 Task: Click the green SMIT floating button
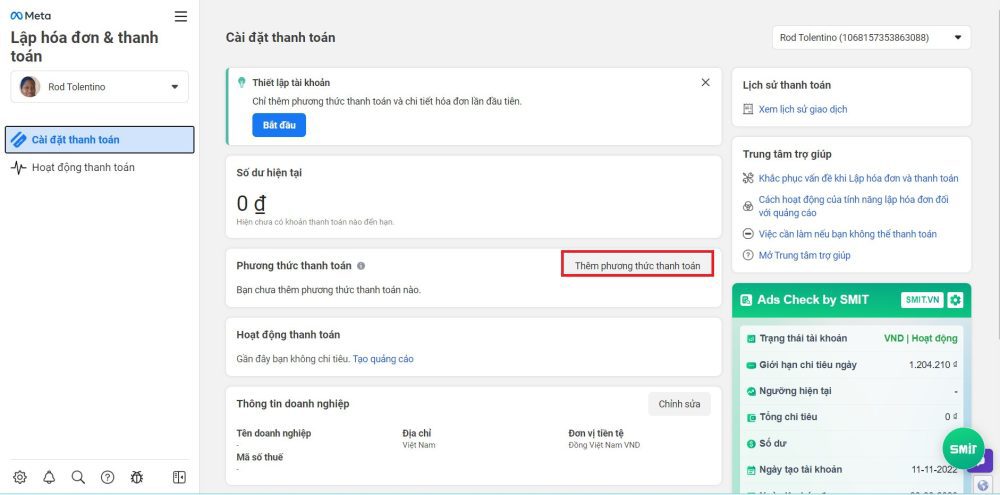(x=963, y=448)
